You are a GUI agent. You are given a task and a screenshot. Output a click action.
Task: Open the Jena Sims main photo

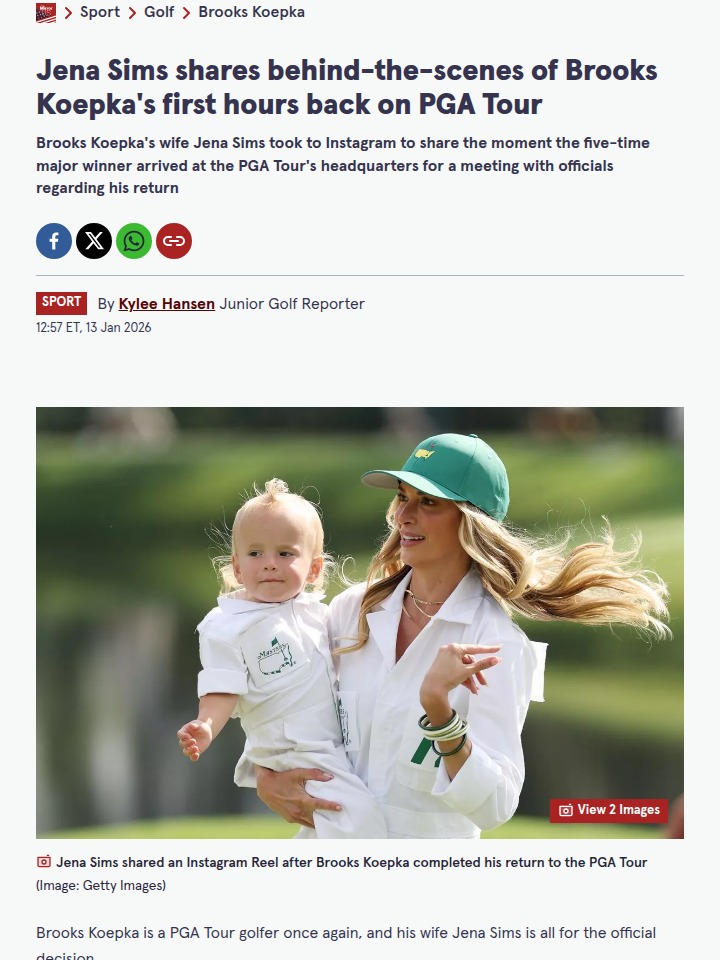point(360,623)
